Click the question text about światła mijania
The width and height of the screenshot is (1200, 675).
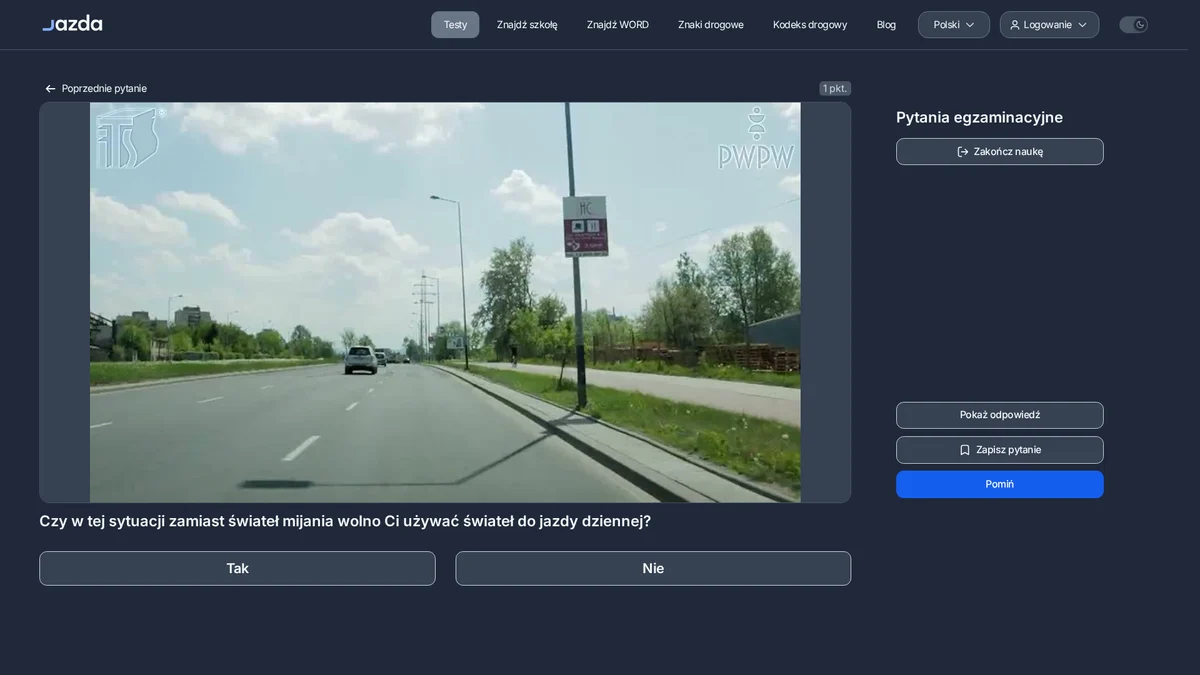tap(345, 521)
